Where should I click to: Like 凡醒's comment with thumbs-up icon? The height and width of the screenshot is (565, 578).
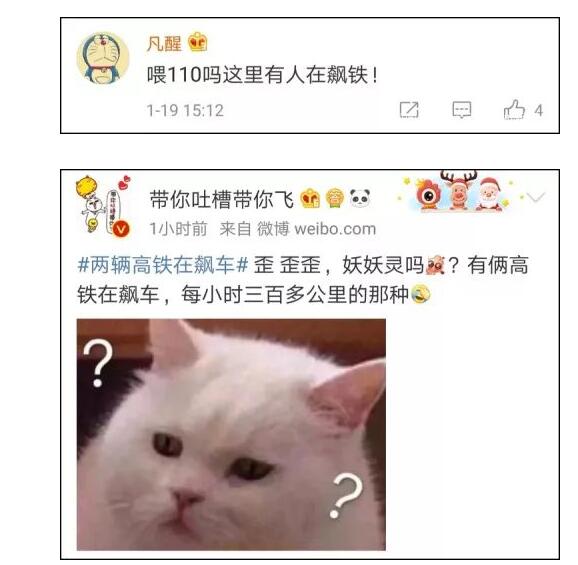[x=514, y=109]
